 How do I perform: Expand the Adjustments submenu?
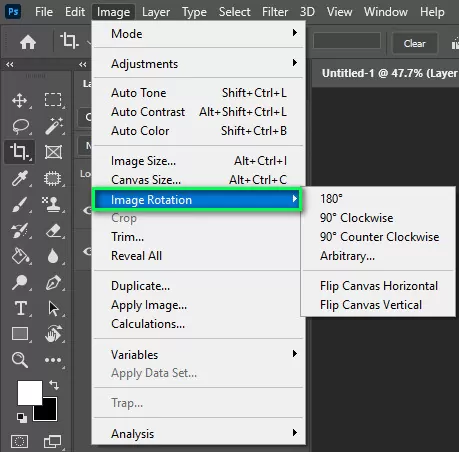[199, 64]
